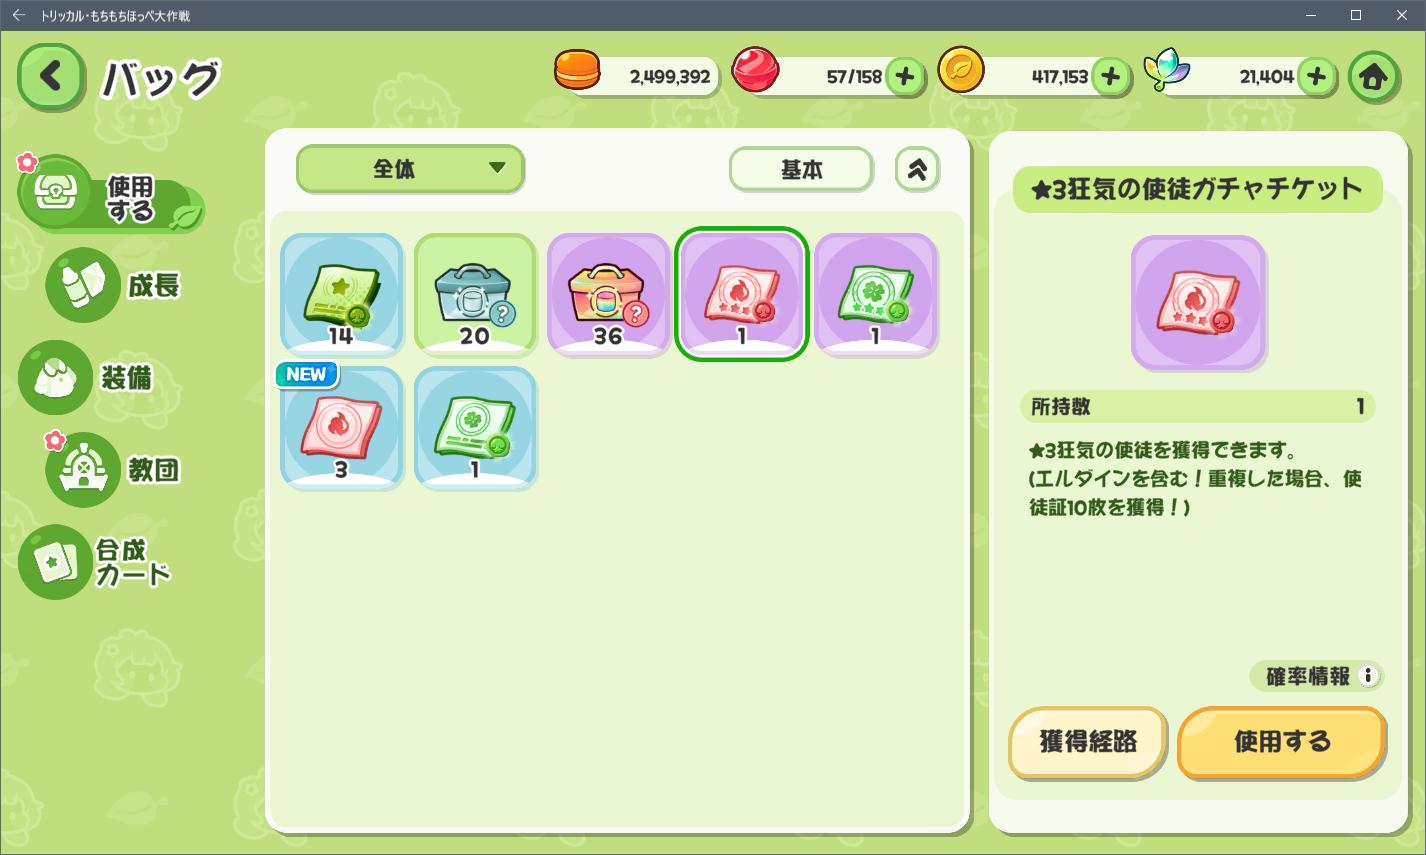
Task: Open the 教団 category tab
Action: click(x=114, y=469)
